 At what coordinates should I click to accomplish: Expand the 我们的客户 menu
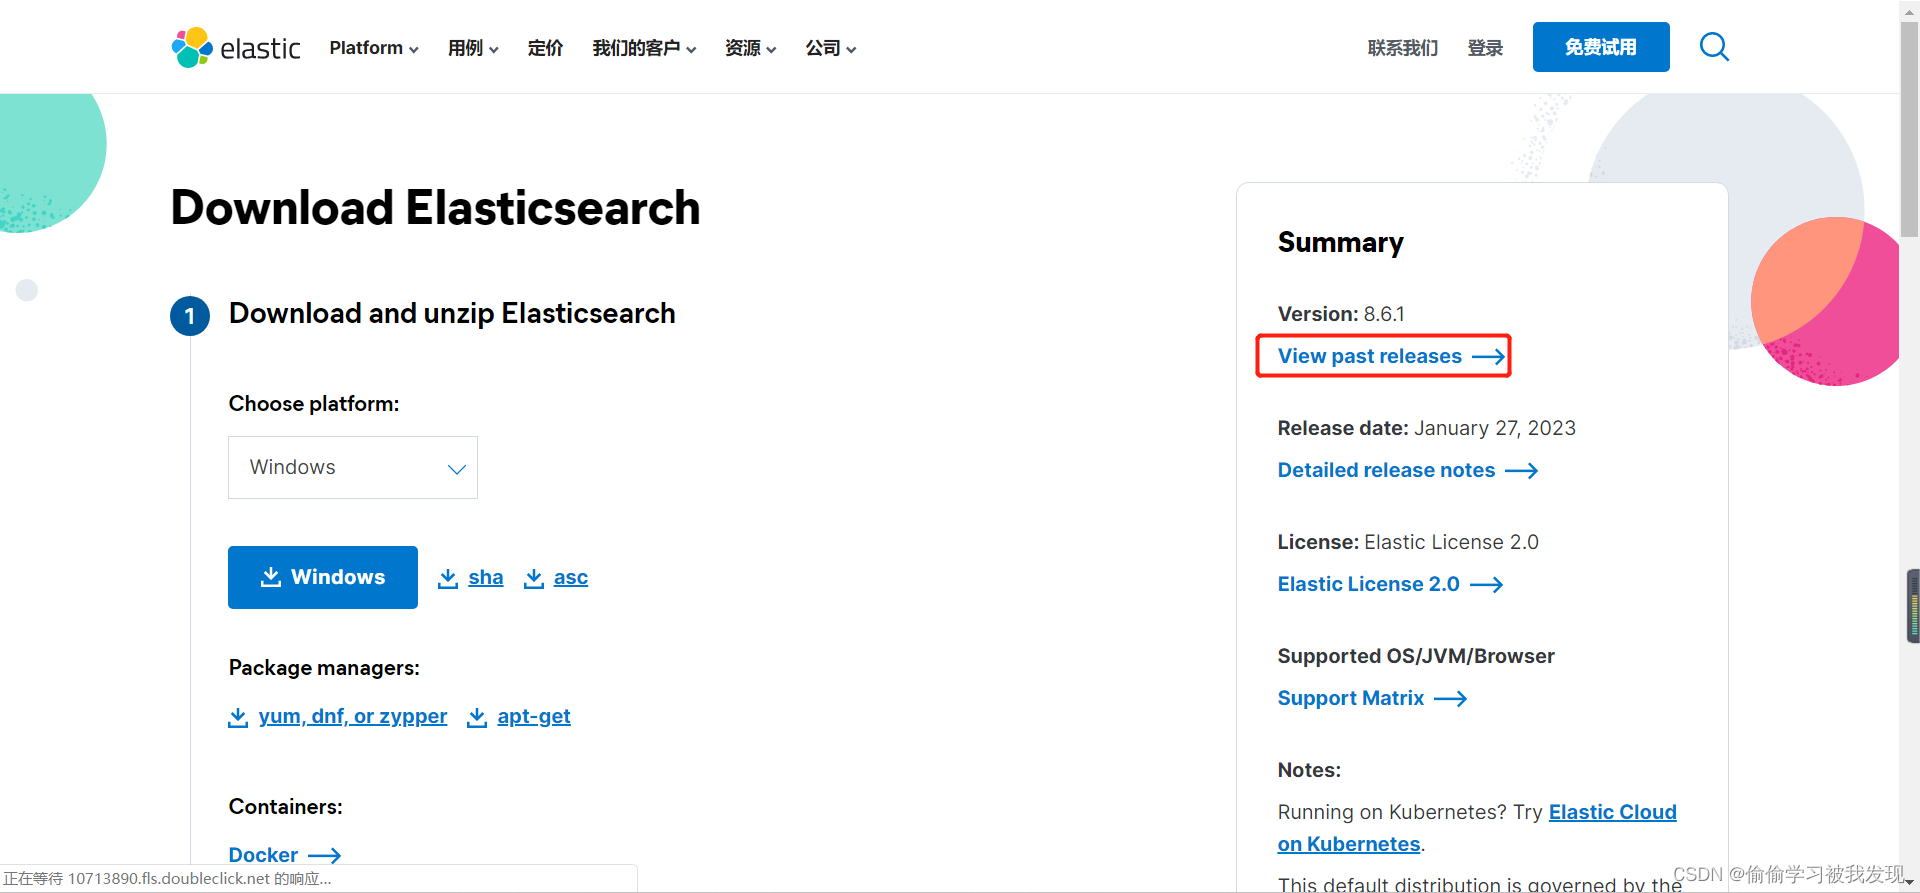tap(644, 48)
